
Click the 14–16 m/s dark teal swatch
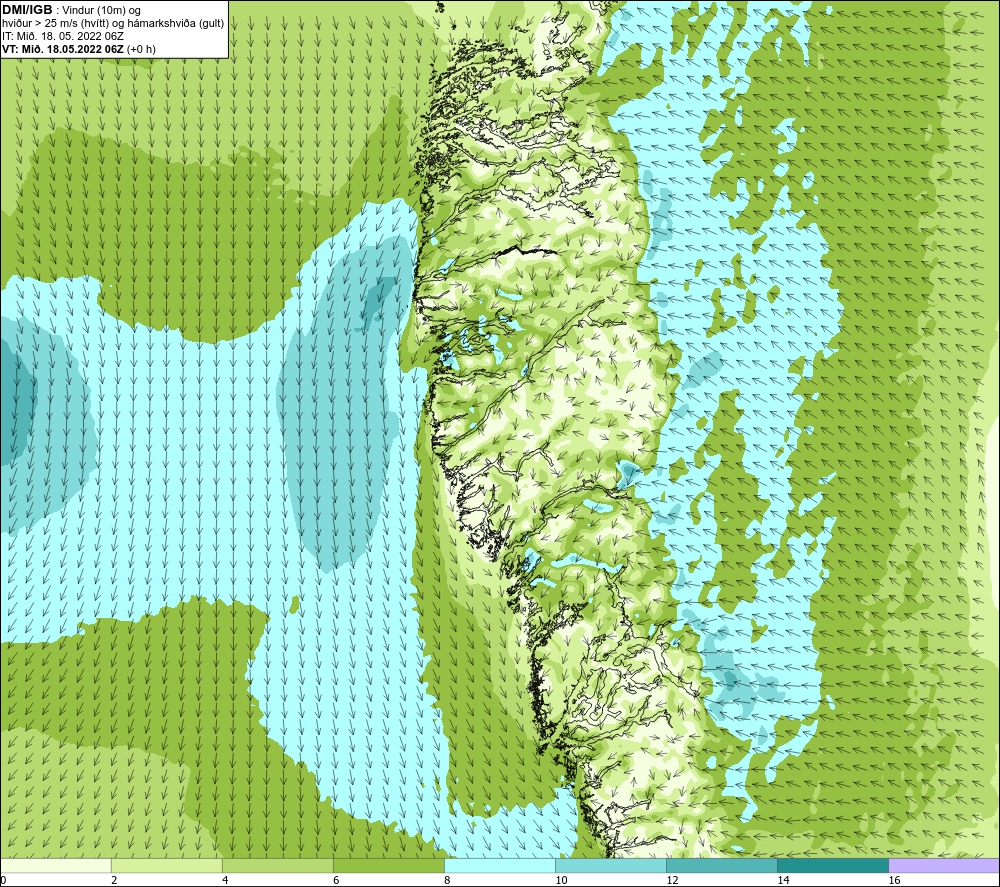833,865
